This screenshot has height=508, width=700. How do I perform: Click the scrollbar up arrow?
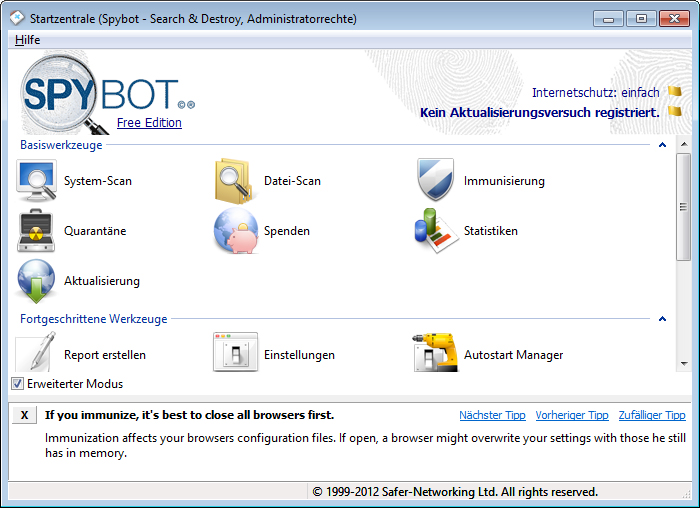point(683,144)
